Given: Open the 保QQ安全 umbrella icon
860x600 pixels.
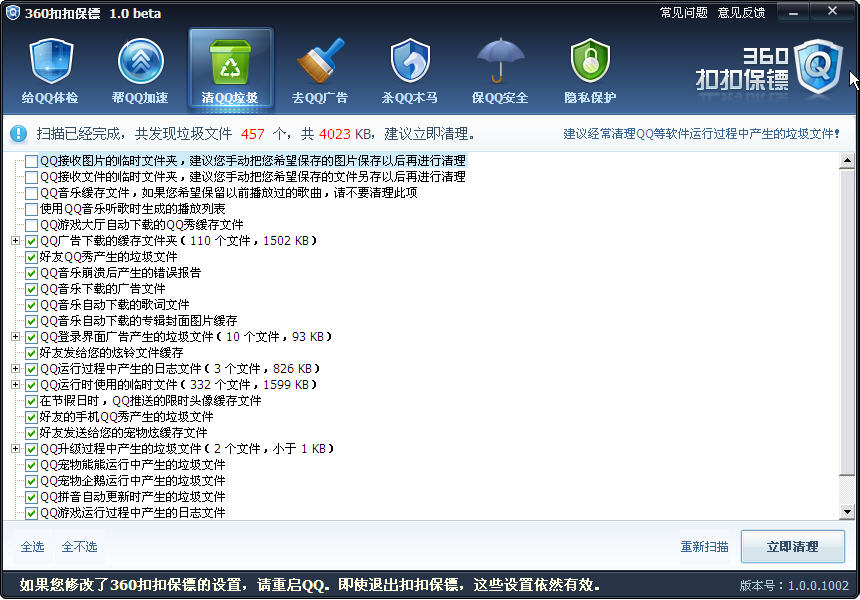Looking at the screenshot, I should click(x=500, y=63).
